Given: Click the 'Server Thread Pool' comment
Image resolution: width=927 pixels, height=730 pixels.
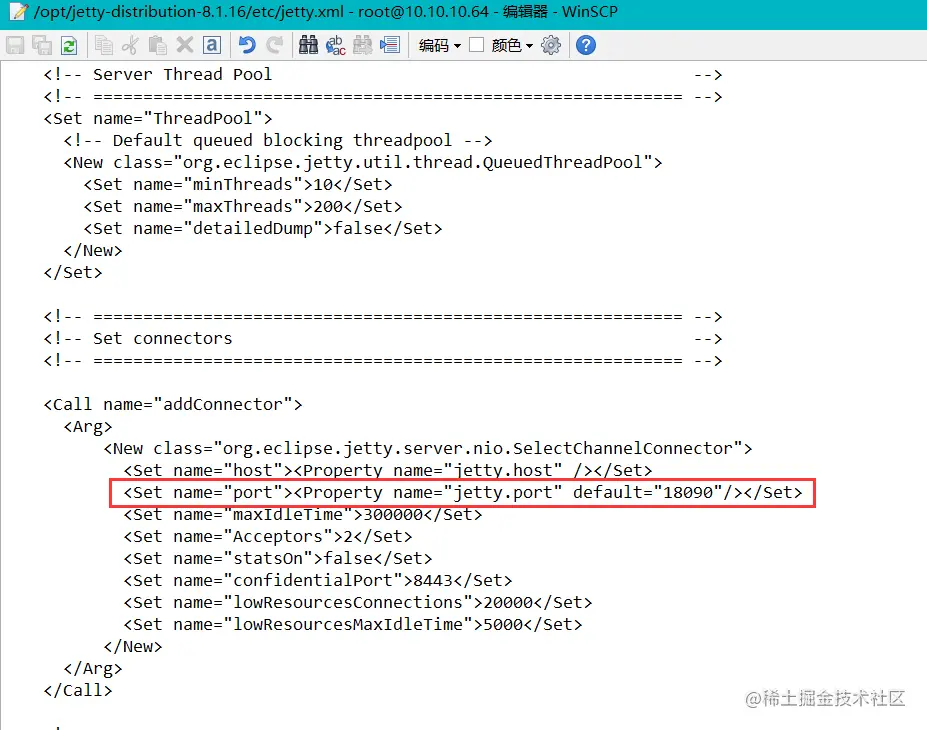Looking at the screenshot, I should pos(383,74).
